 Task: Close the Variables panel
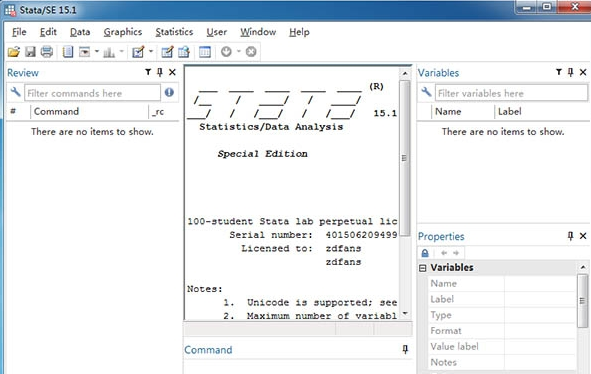[x=583, y=72]
